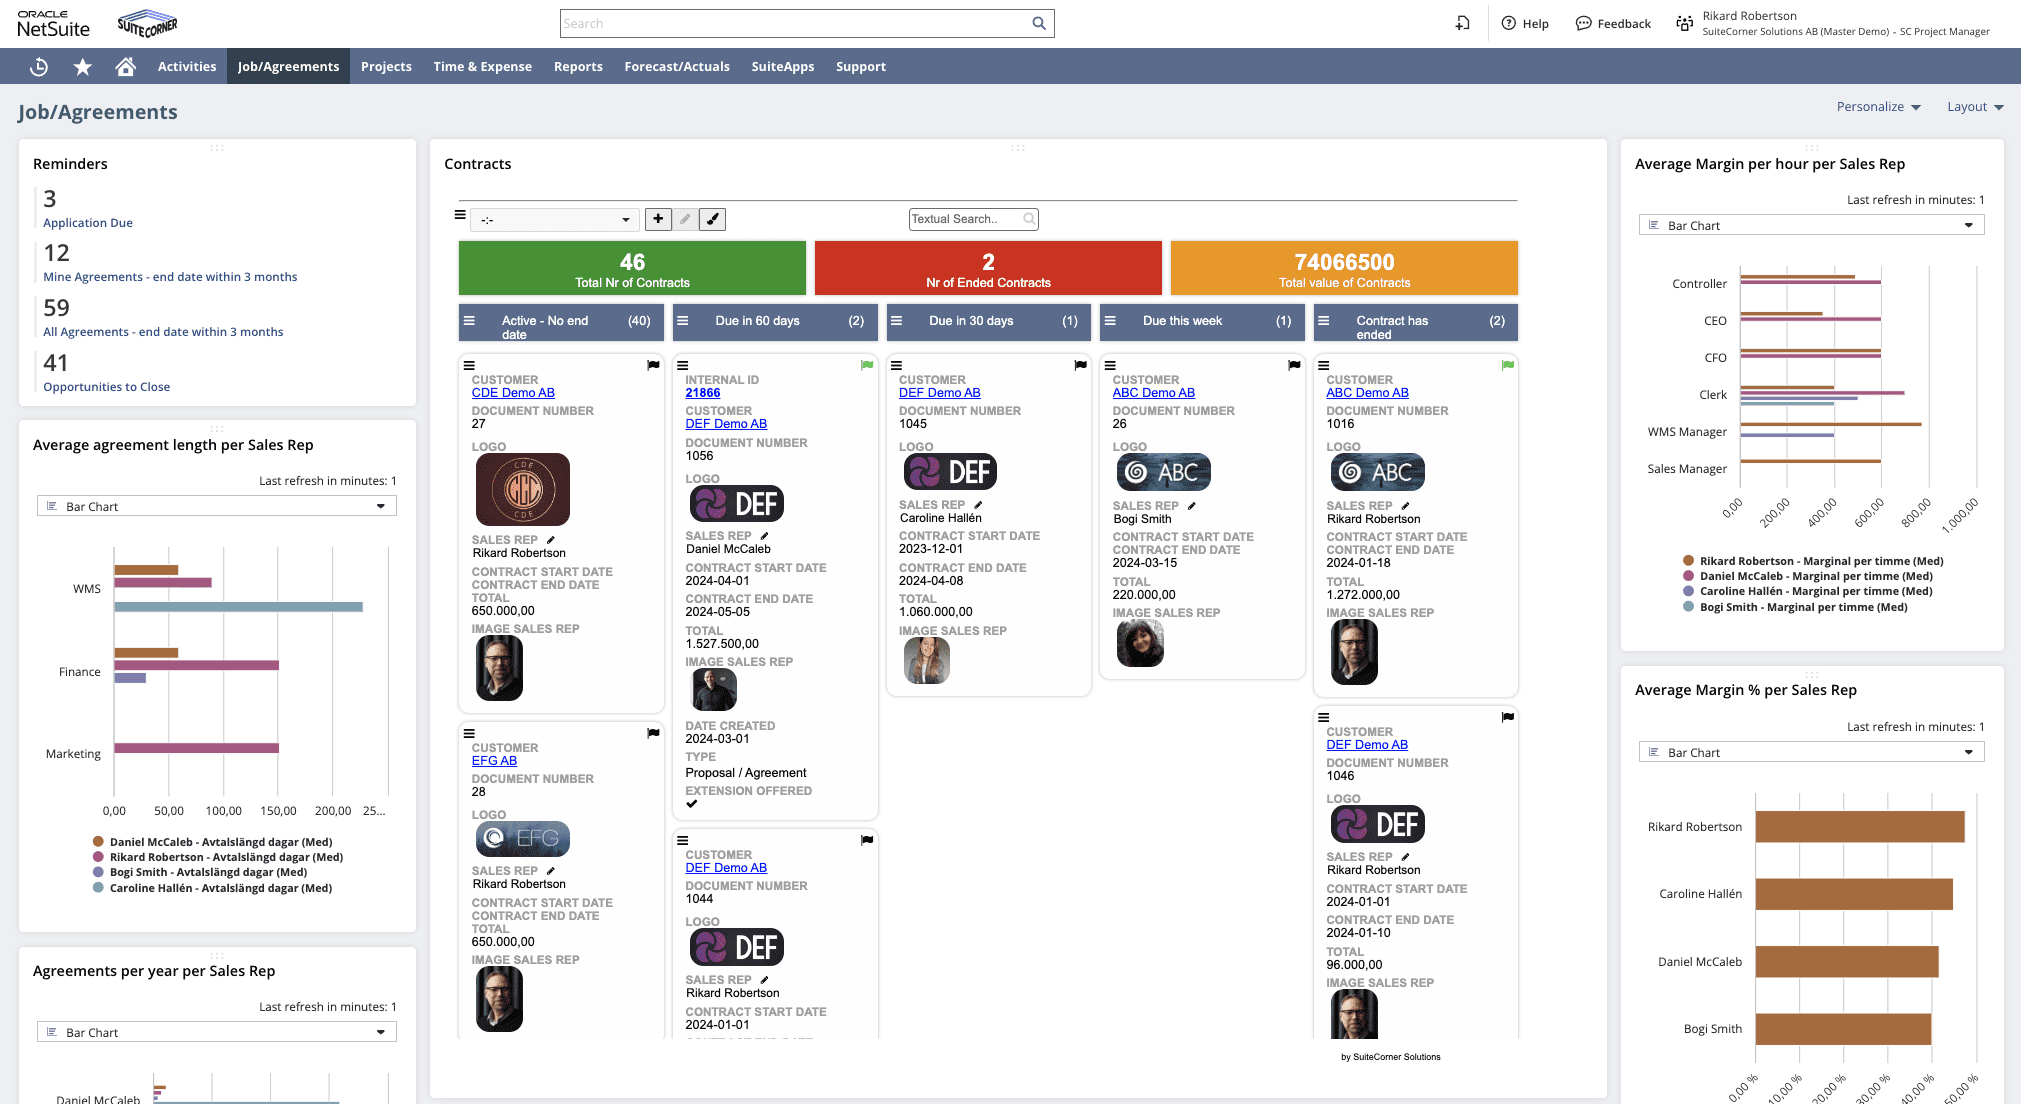The width and height of the screenshot is (2021, 1104).
Task: Flag the CDE Demo AB contract card
Action: (x=653, y=366)
